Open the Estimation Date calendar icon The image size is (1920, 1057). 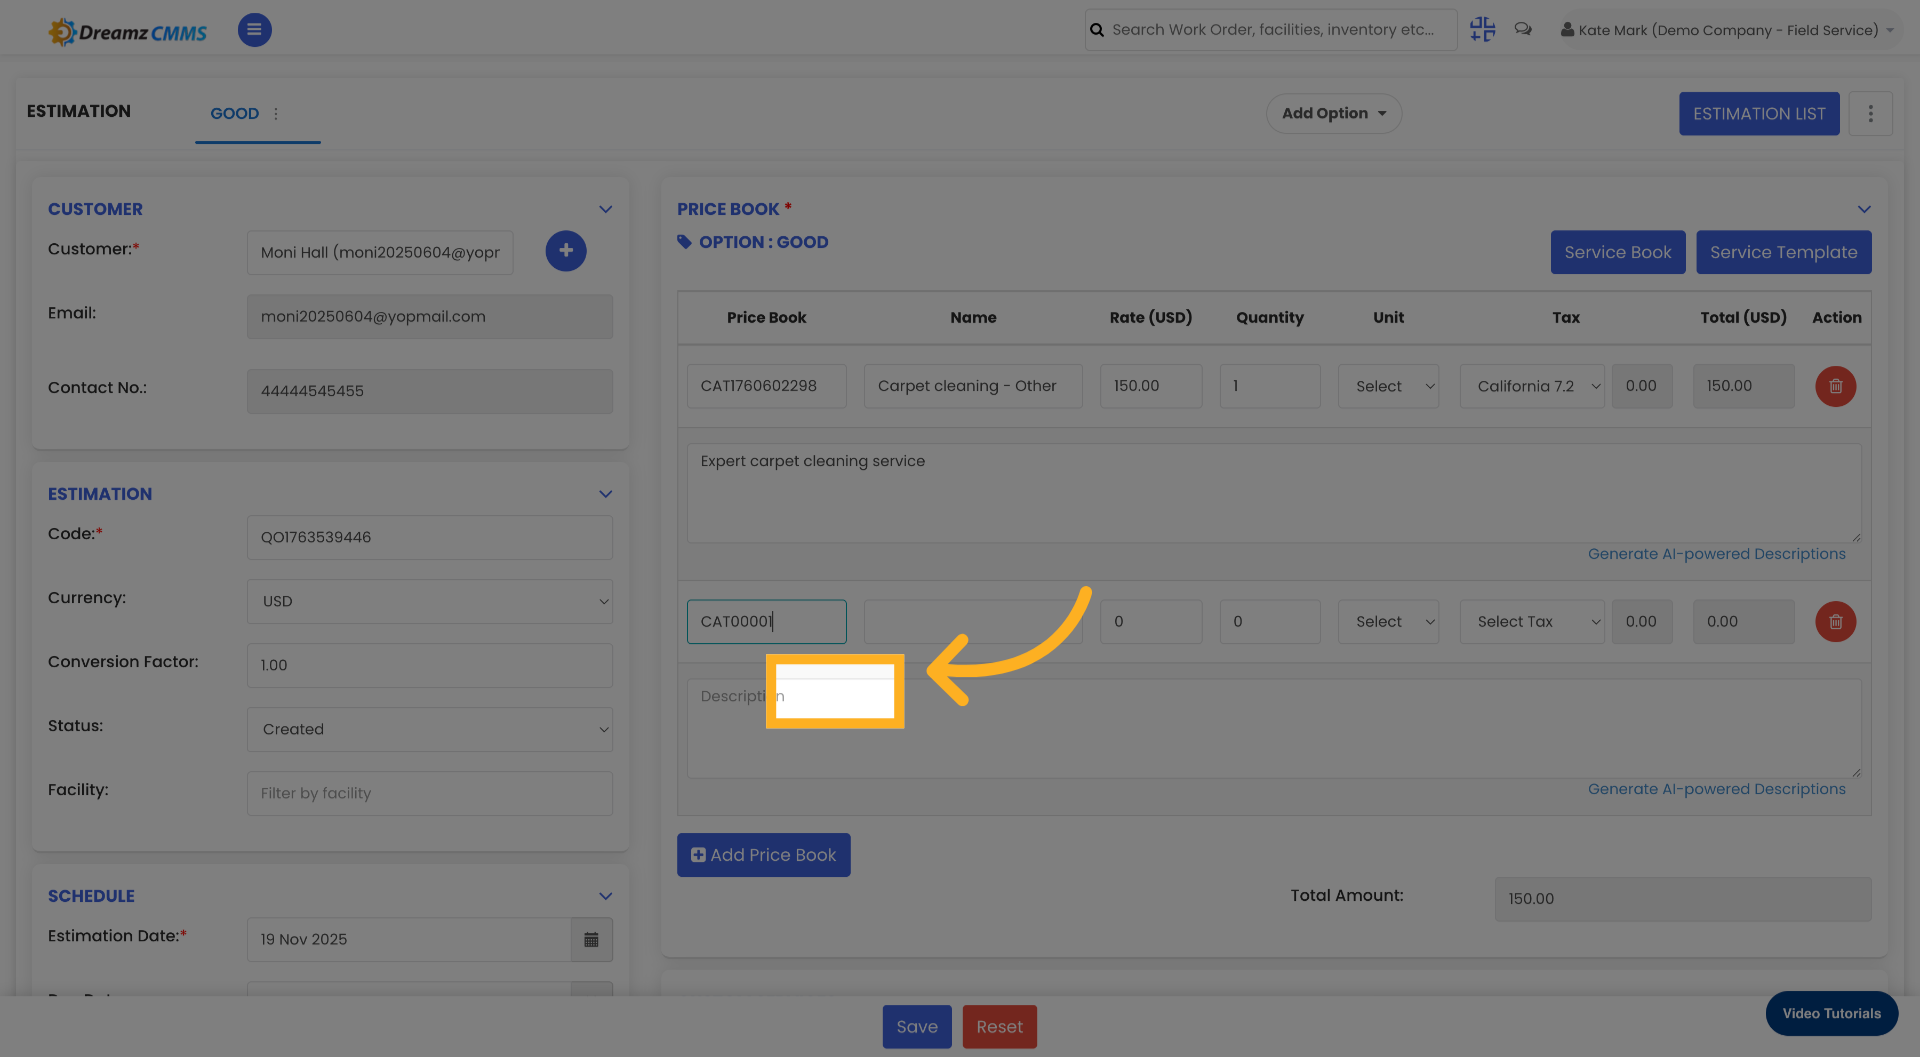(592, 940)
